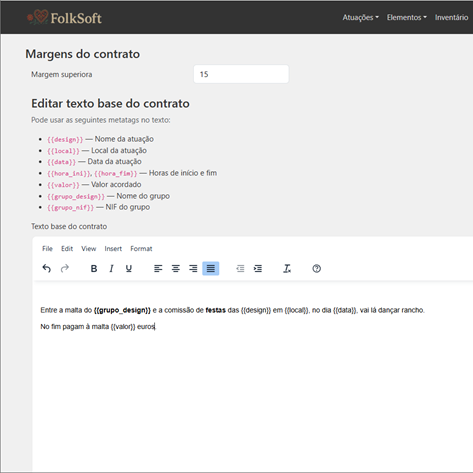Increase indent of paragraph
The height and width of the screenshot is (473, 473).
click(258, 268)
